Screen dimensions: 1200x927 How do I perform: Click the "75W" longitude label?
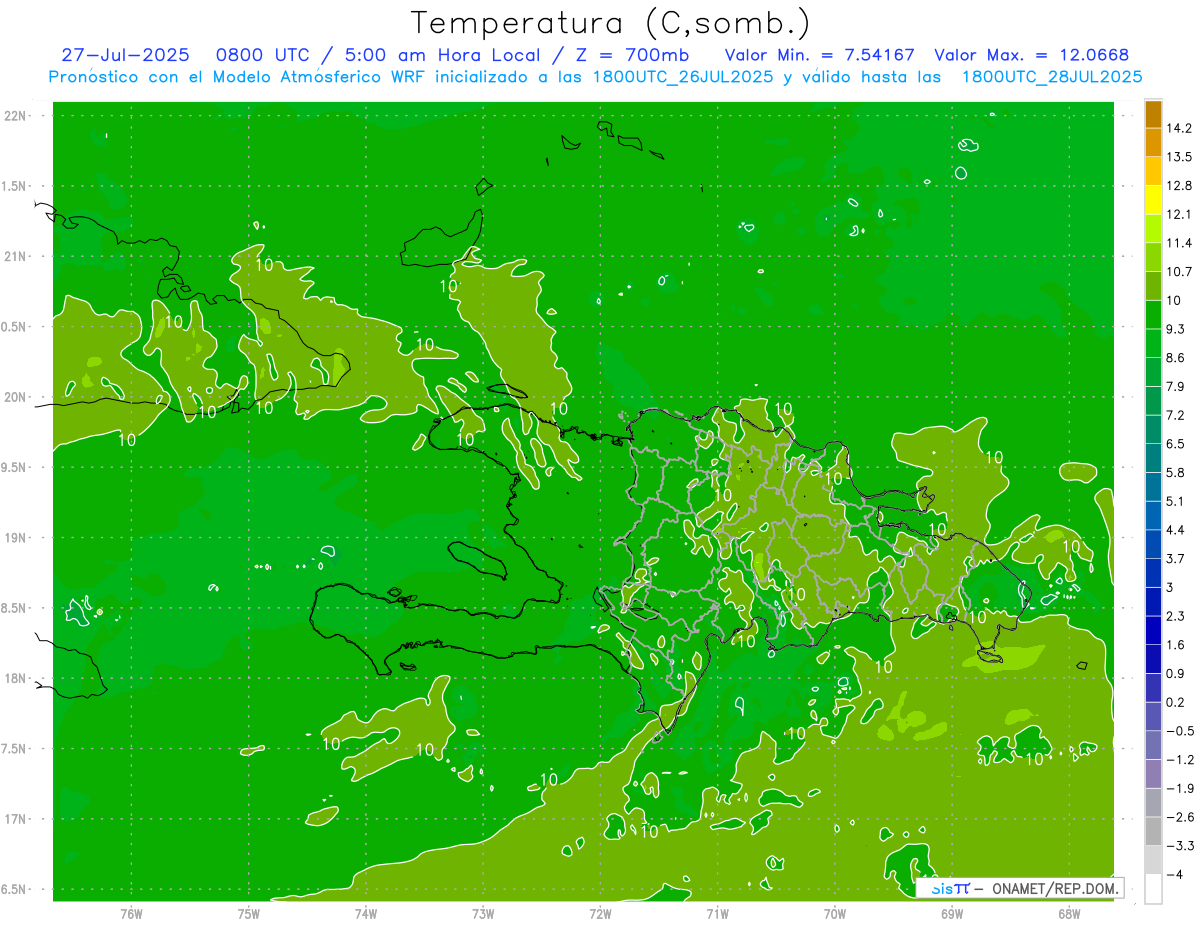(249, 914)
